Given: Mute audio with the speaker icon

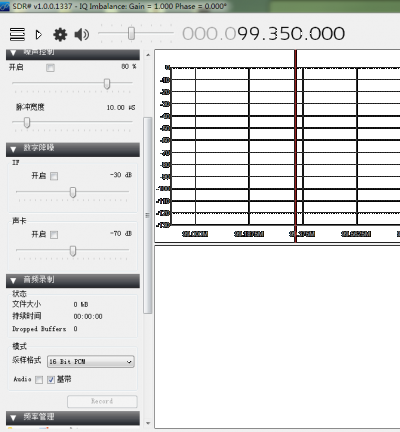Looking at the screenshot, I should tap(82, 34).
